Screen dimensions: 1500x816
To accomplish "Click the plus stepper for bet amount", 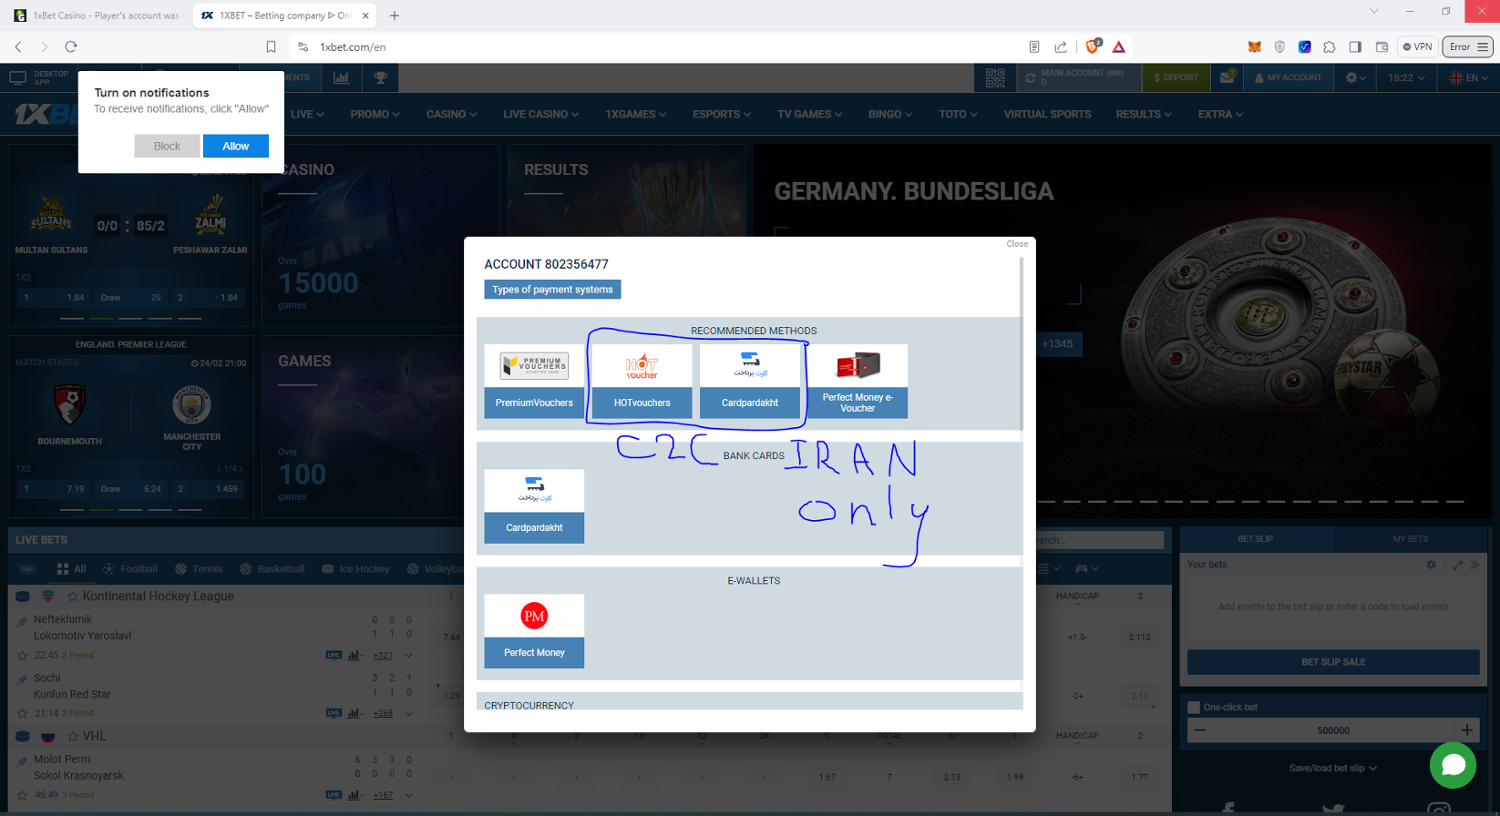I will click(x=1466, y=730).
